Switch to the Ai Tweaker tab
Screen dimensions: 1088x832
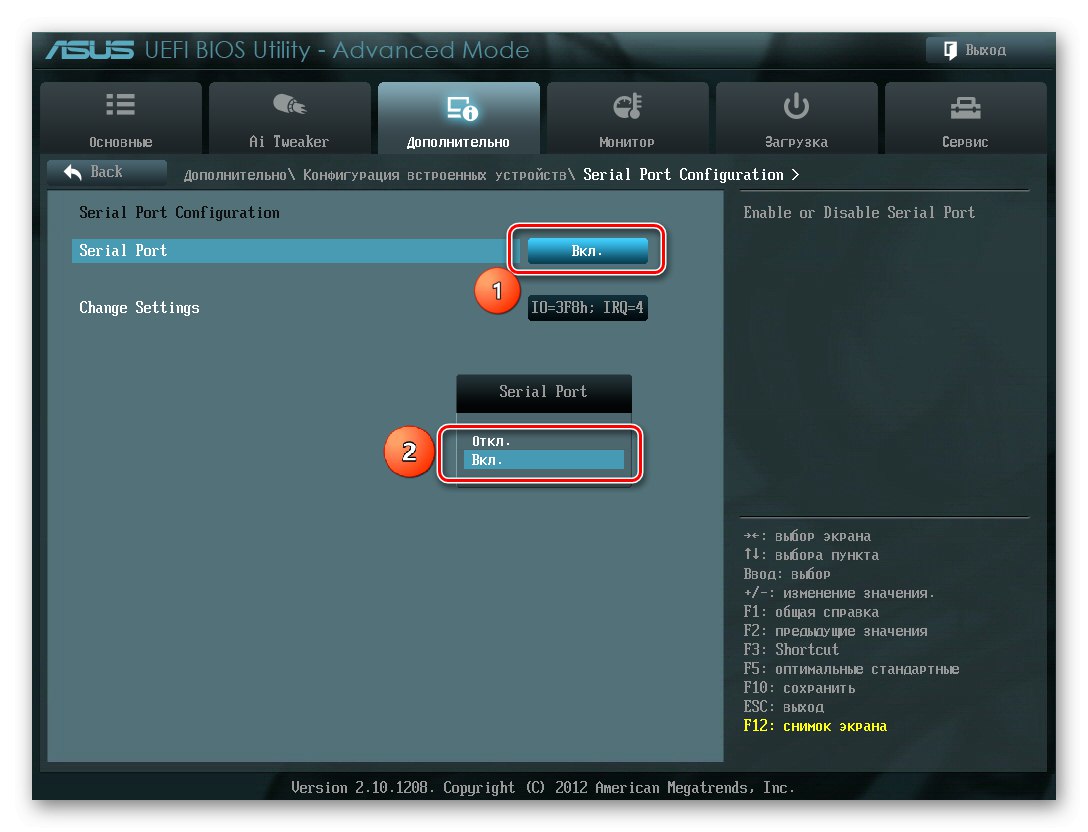289,118
